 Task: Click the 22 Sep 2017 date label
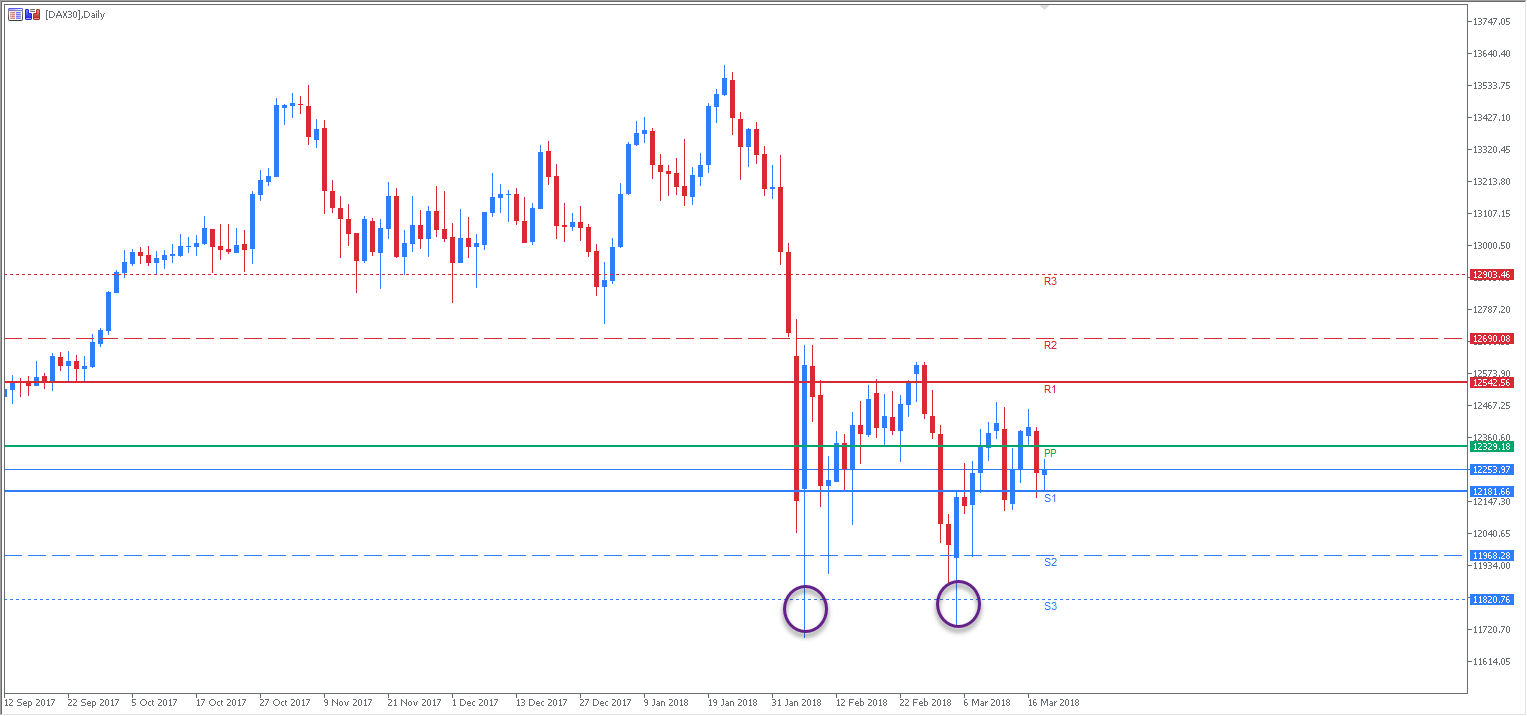tap(95, 703)
